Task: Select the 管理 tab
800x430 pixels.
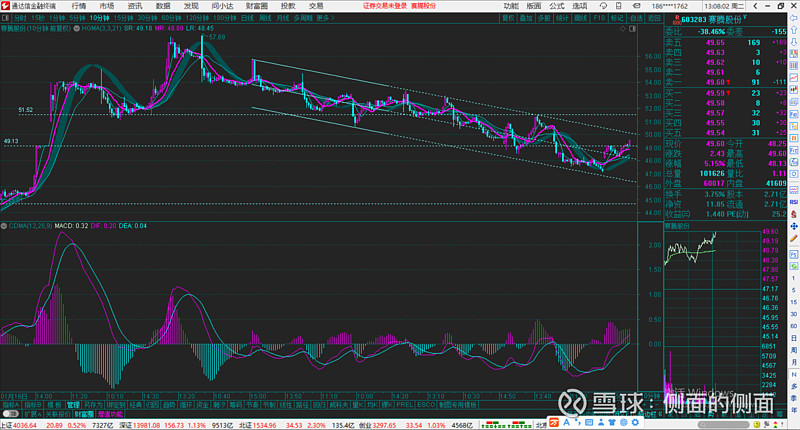Action: pyautogui.click(x=72, y=404)
